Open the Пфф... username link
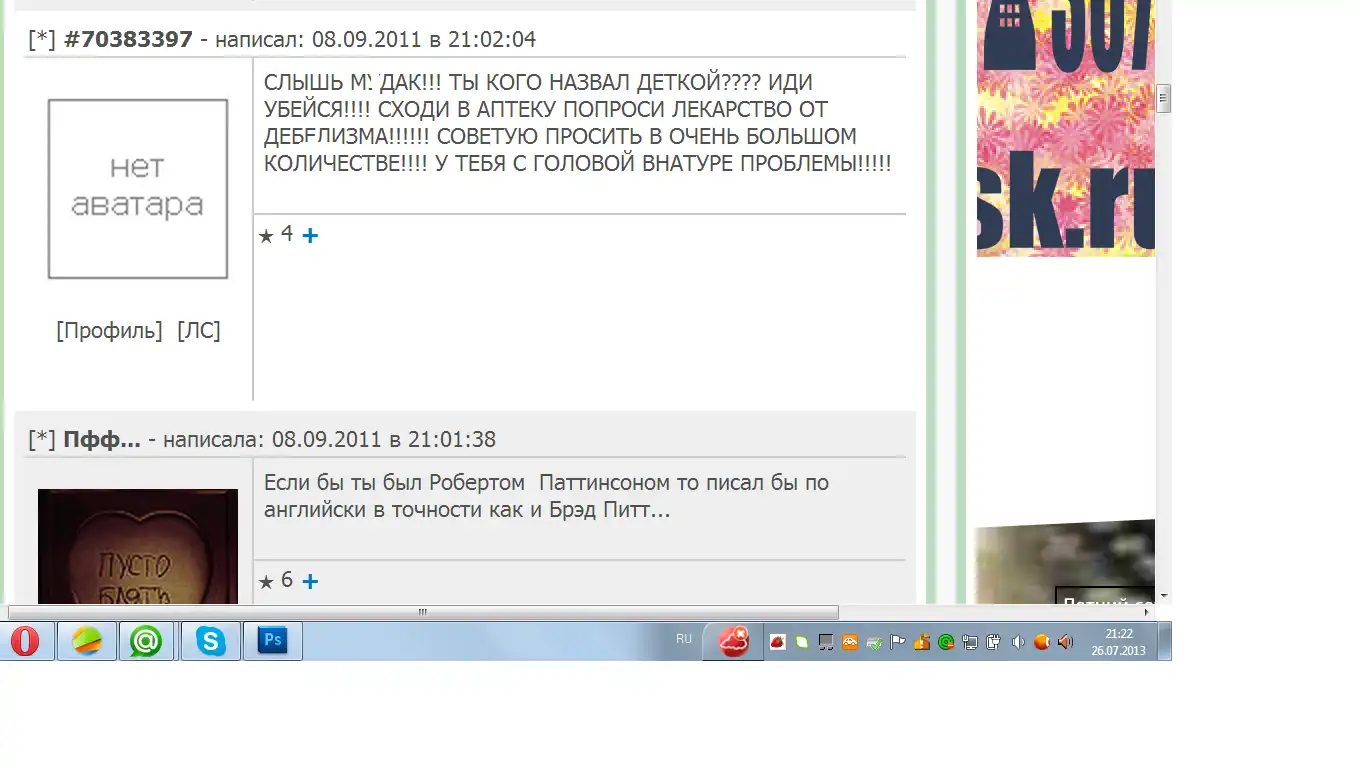This screenshot has width=1360, height=768. point(102,440)
